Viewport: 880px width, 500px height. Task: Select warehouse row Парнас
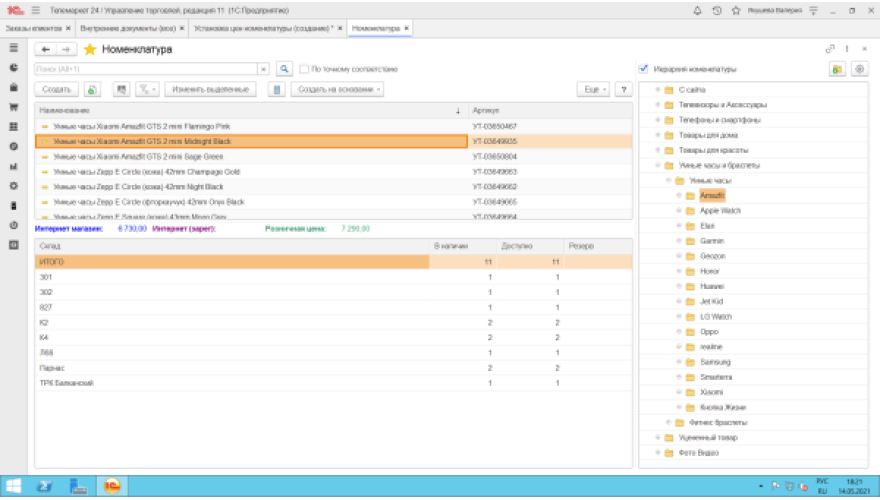point(333,368)
